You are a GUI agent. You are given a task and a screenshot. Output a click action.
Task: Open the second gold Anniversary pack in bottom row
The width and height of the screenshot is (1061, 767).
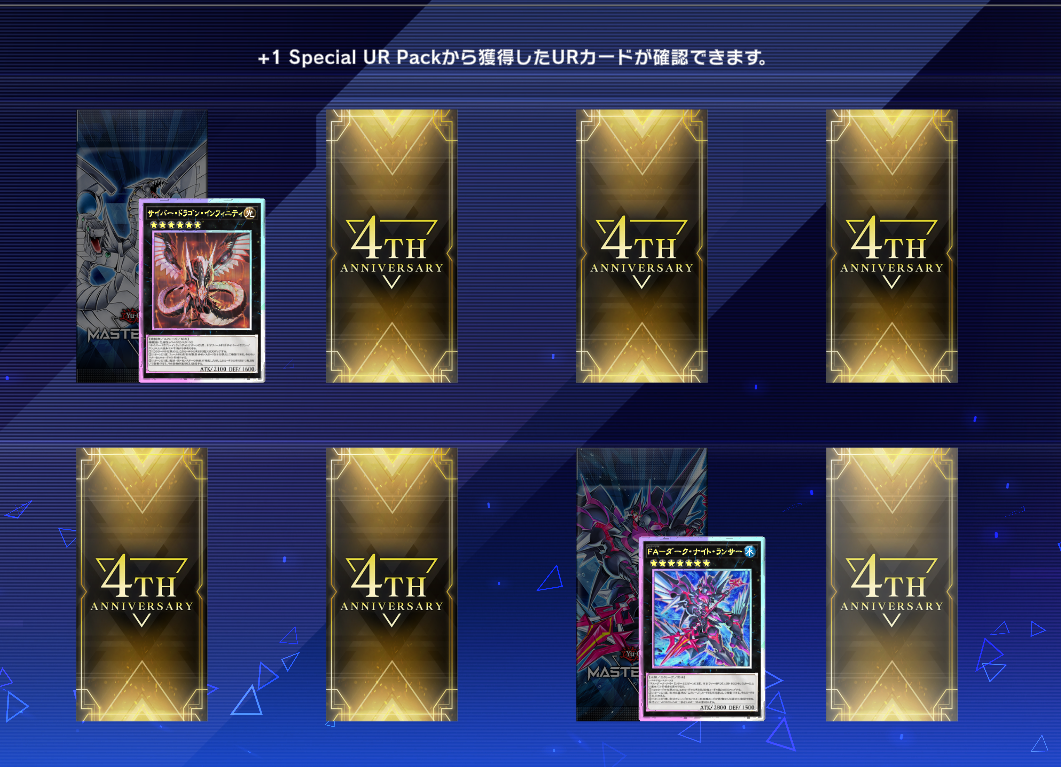point(392,584)
